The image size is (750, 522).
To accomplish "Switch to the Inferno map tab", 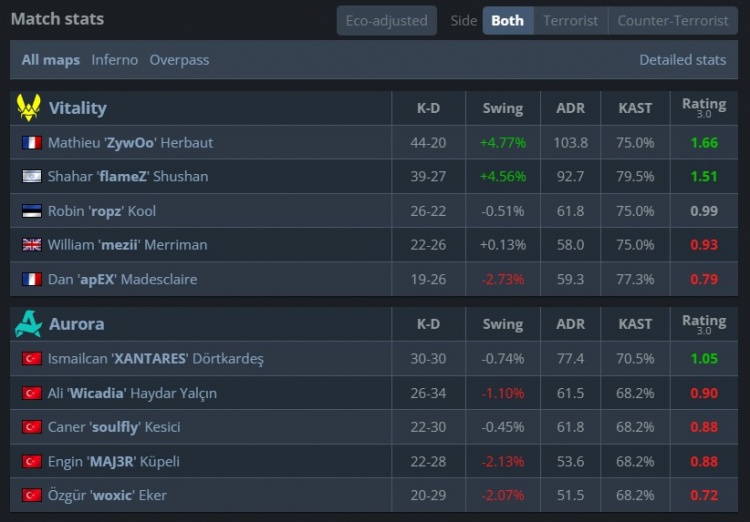I will 115,60.
